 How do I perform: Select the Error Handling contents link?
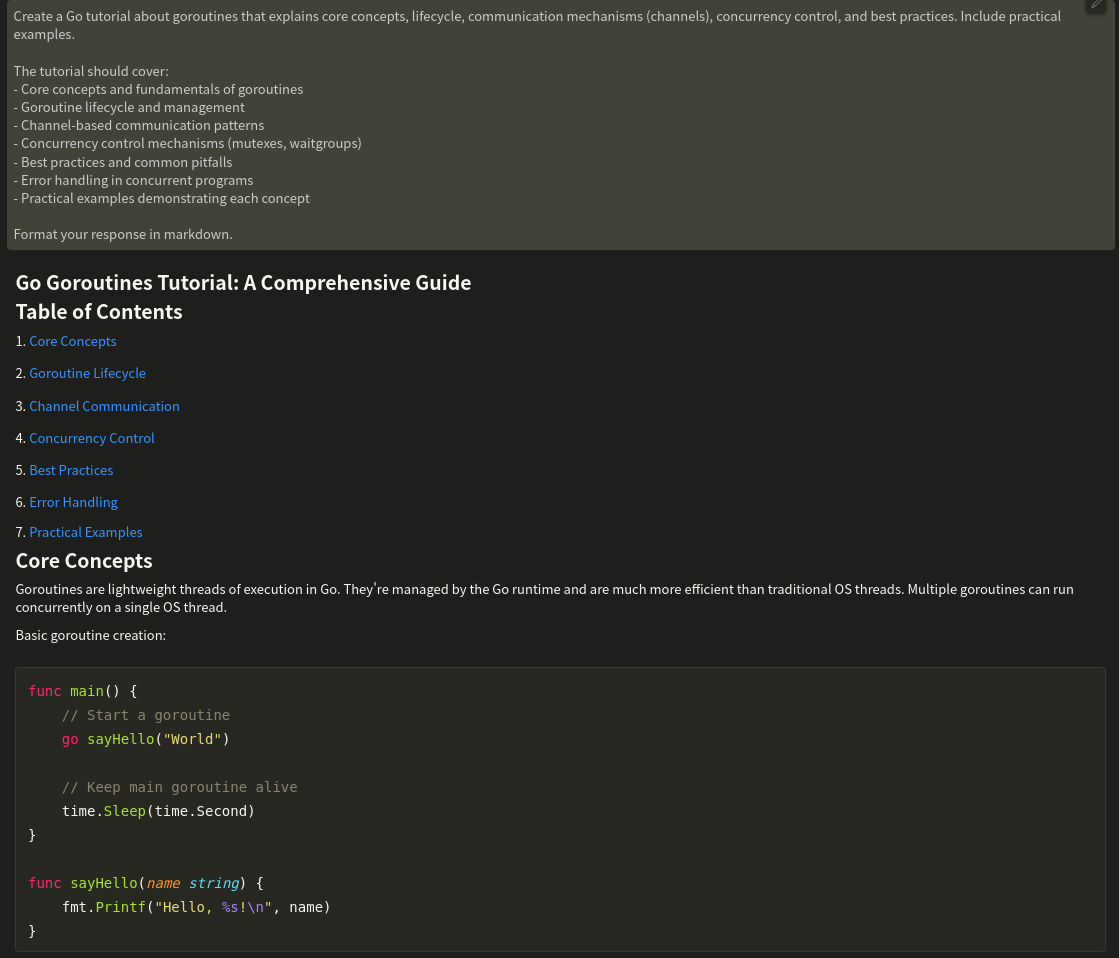pyautogui.click(x=73, y=502)
